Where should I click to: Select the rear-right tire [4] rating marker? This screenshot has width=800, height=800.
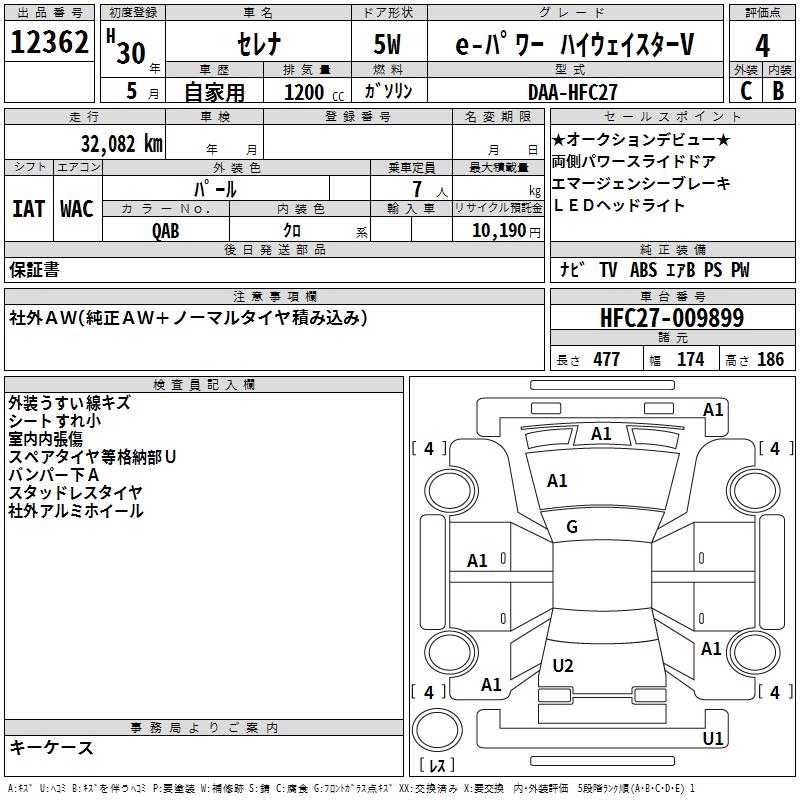tap(774, 692)
